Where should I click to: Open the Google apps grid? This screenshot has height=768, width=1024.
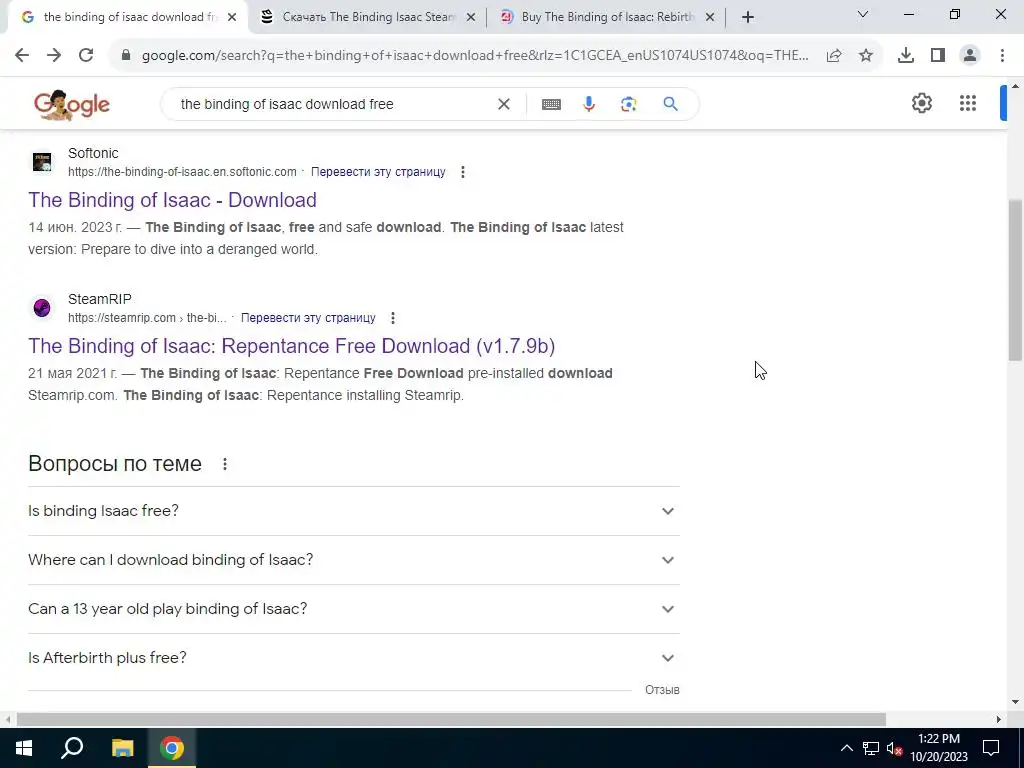(967, 103)
